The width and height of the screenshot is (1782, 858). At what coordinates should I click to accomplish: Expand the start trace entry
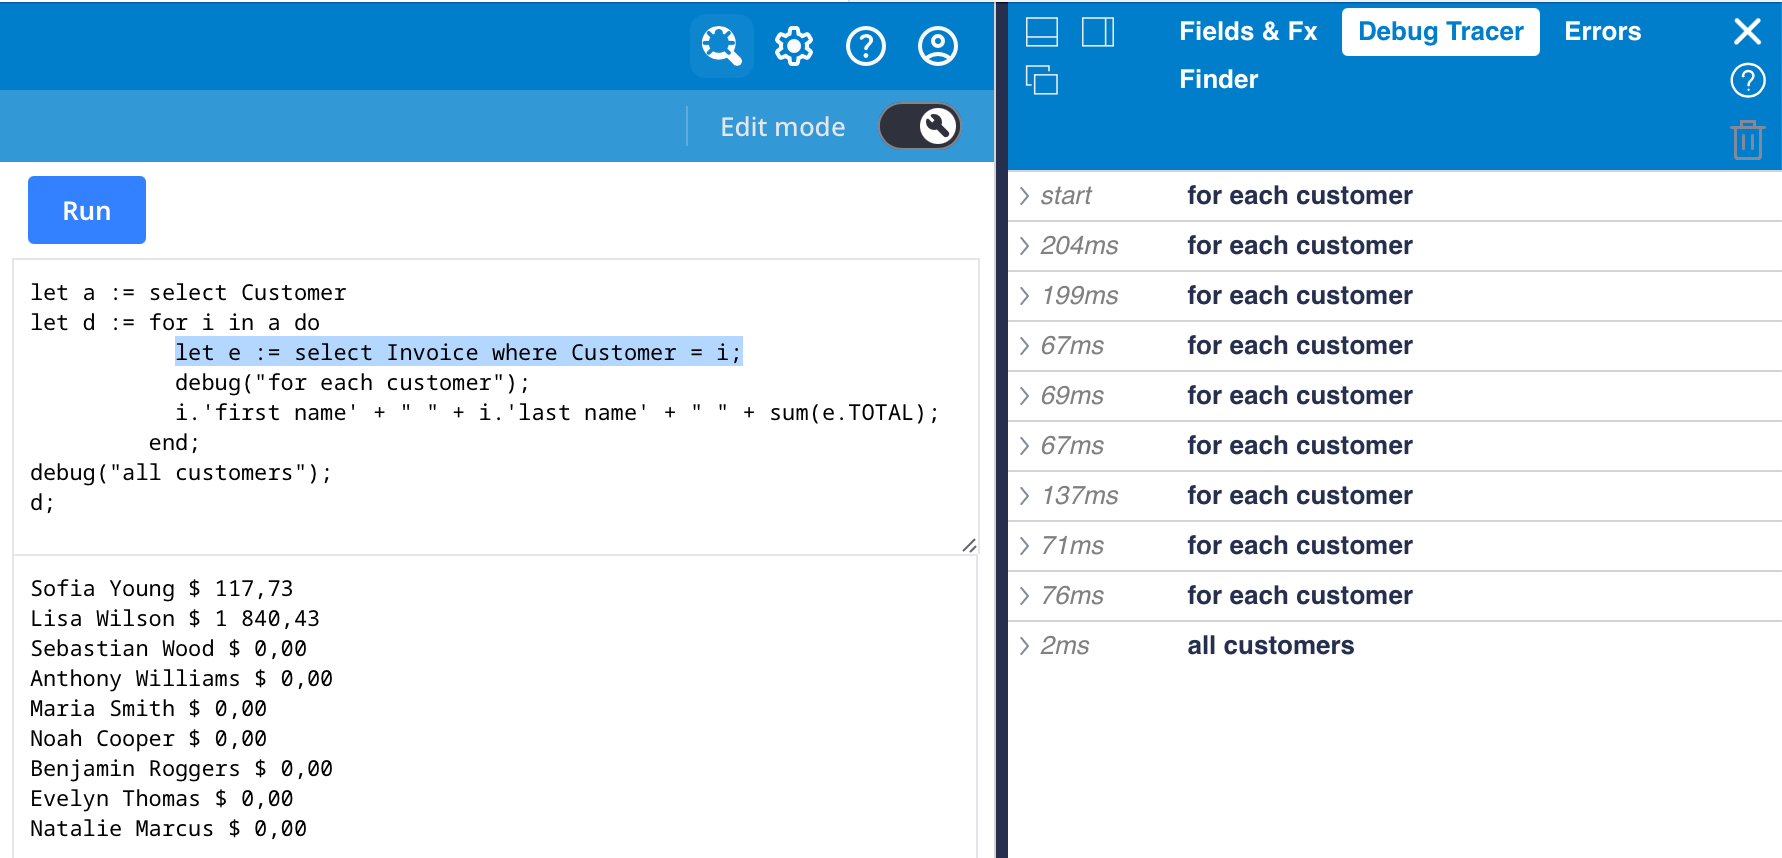click(1025, 196)
